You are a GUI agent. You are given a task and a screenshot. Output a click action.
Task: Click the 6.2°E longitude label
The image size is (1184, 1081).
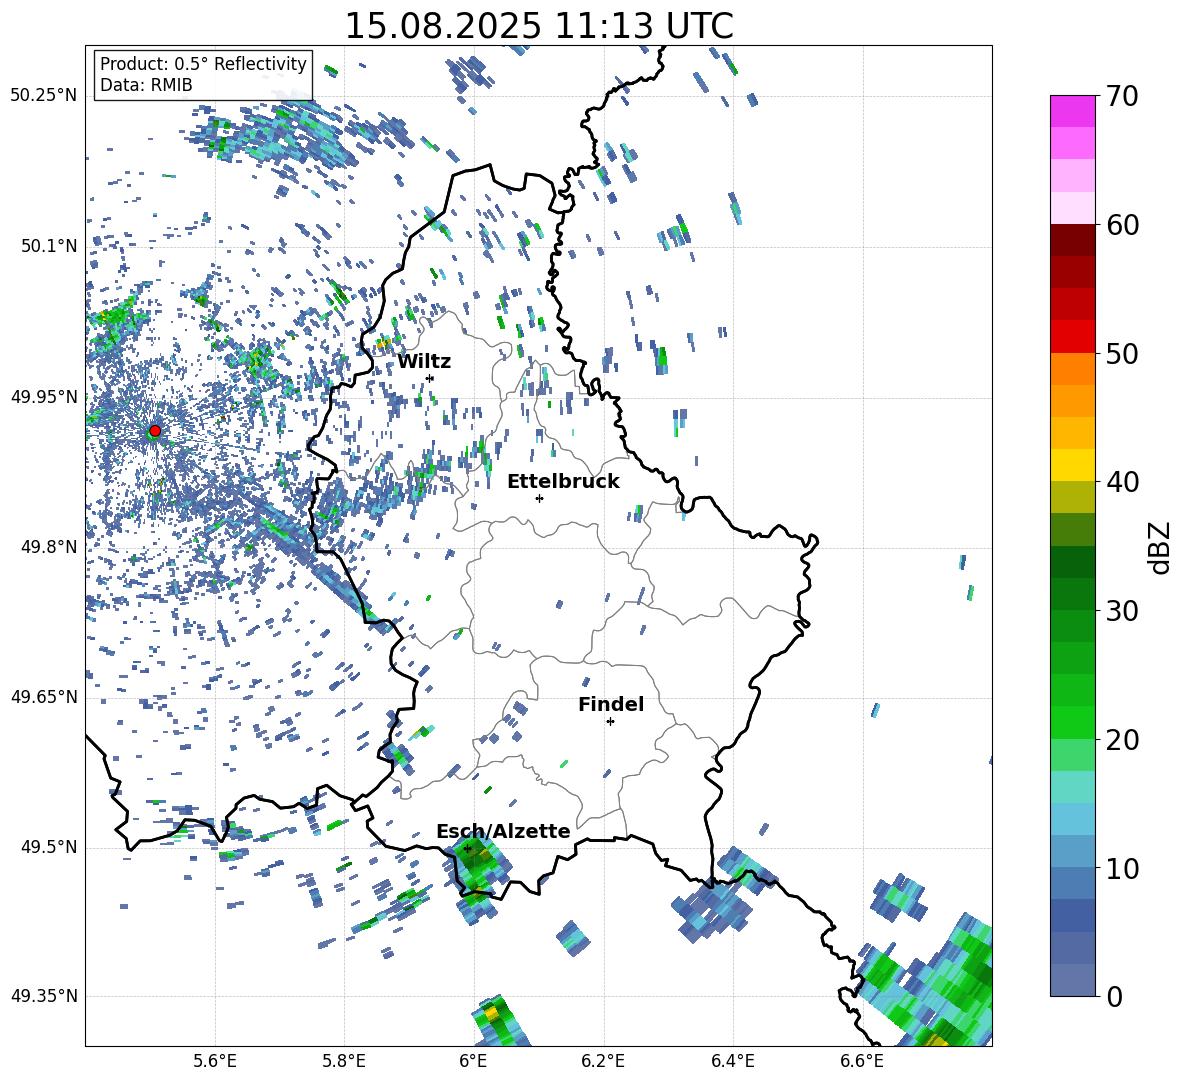coord(603,1061)
